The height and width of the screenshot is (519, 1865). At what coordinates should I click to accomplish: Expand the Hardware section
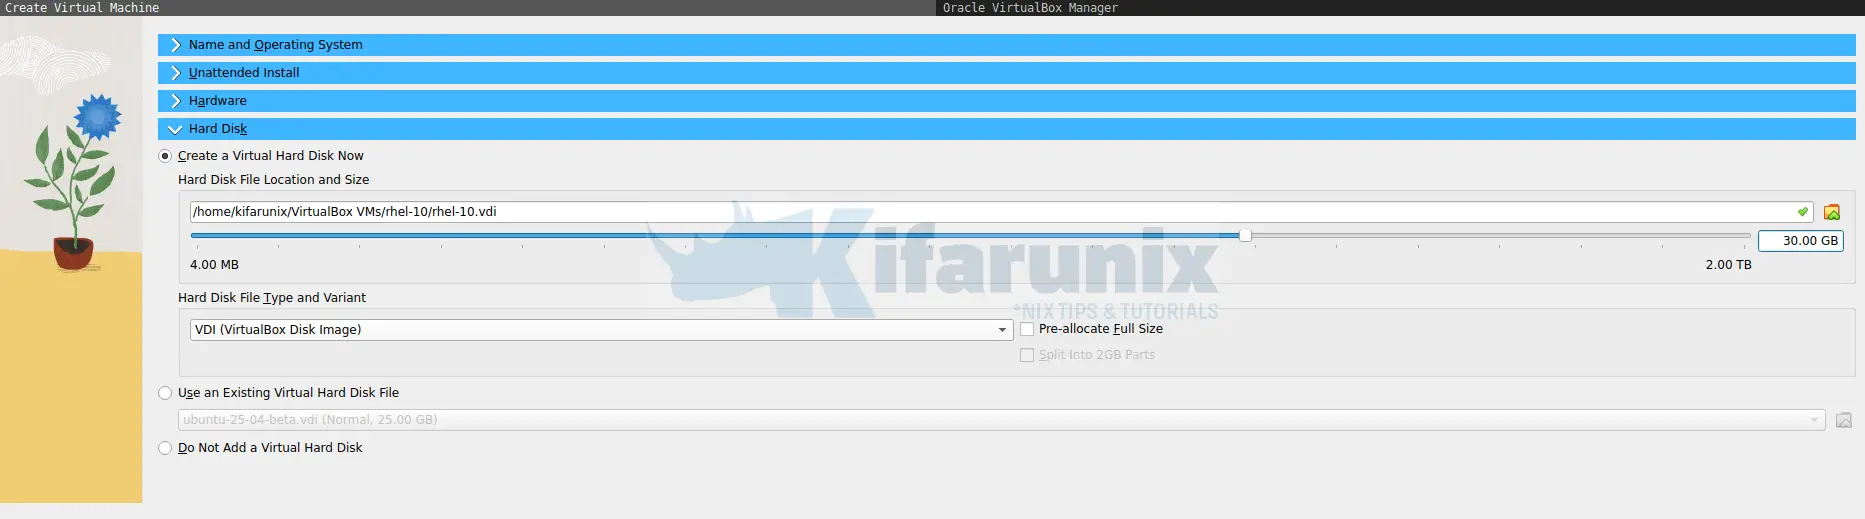(x=1006, y=101)
